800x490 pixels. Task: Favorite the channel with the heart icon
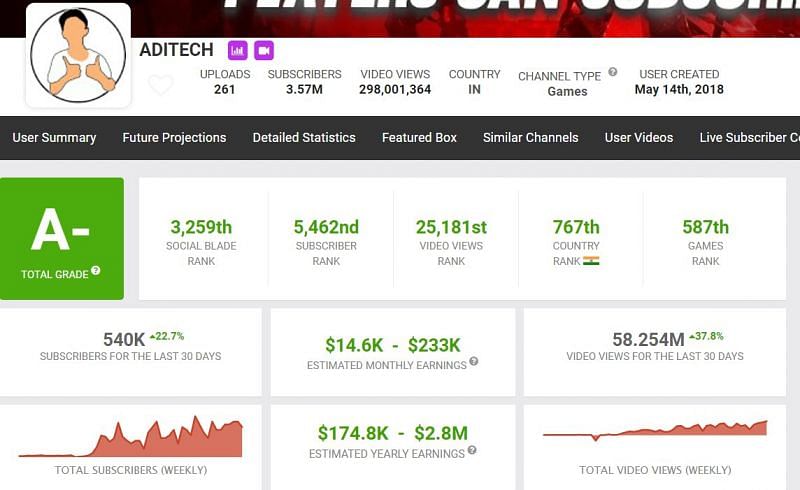pyautogui.click(x=160, y=86)
